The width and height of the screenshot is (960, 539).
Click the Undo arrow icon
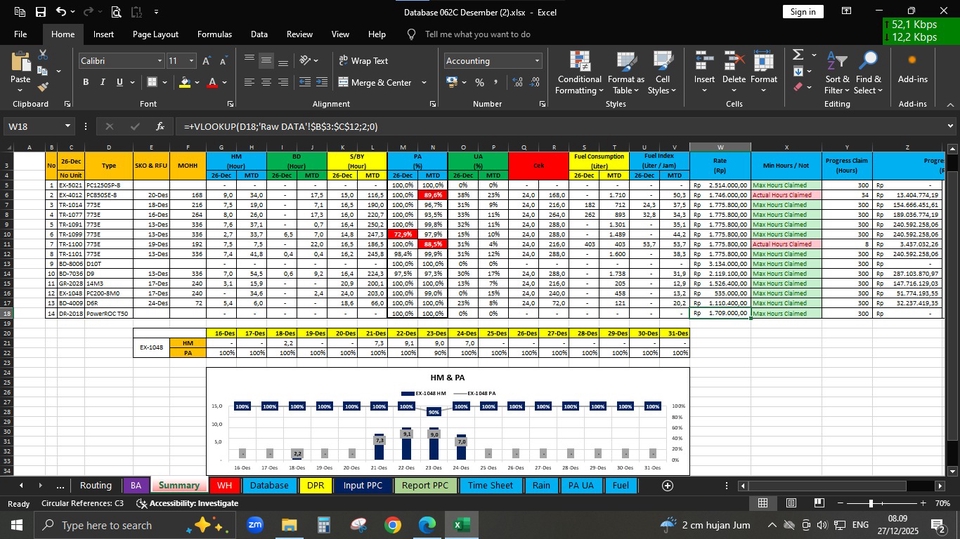pyautogui.click(x=61, y=12)
